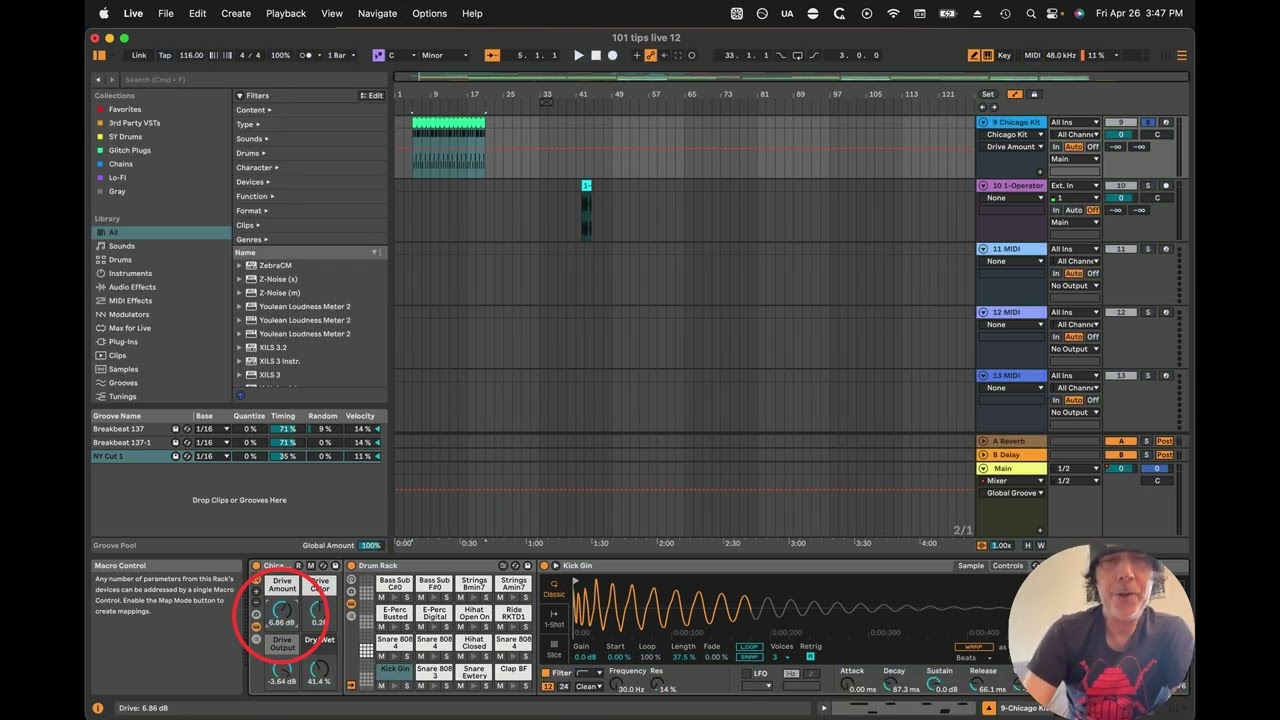Toggle the browser panel icon at top-left

pos(99,55)
